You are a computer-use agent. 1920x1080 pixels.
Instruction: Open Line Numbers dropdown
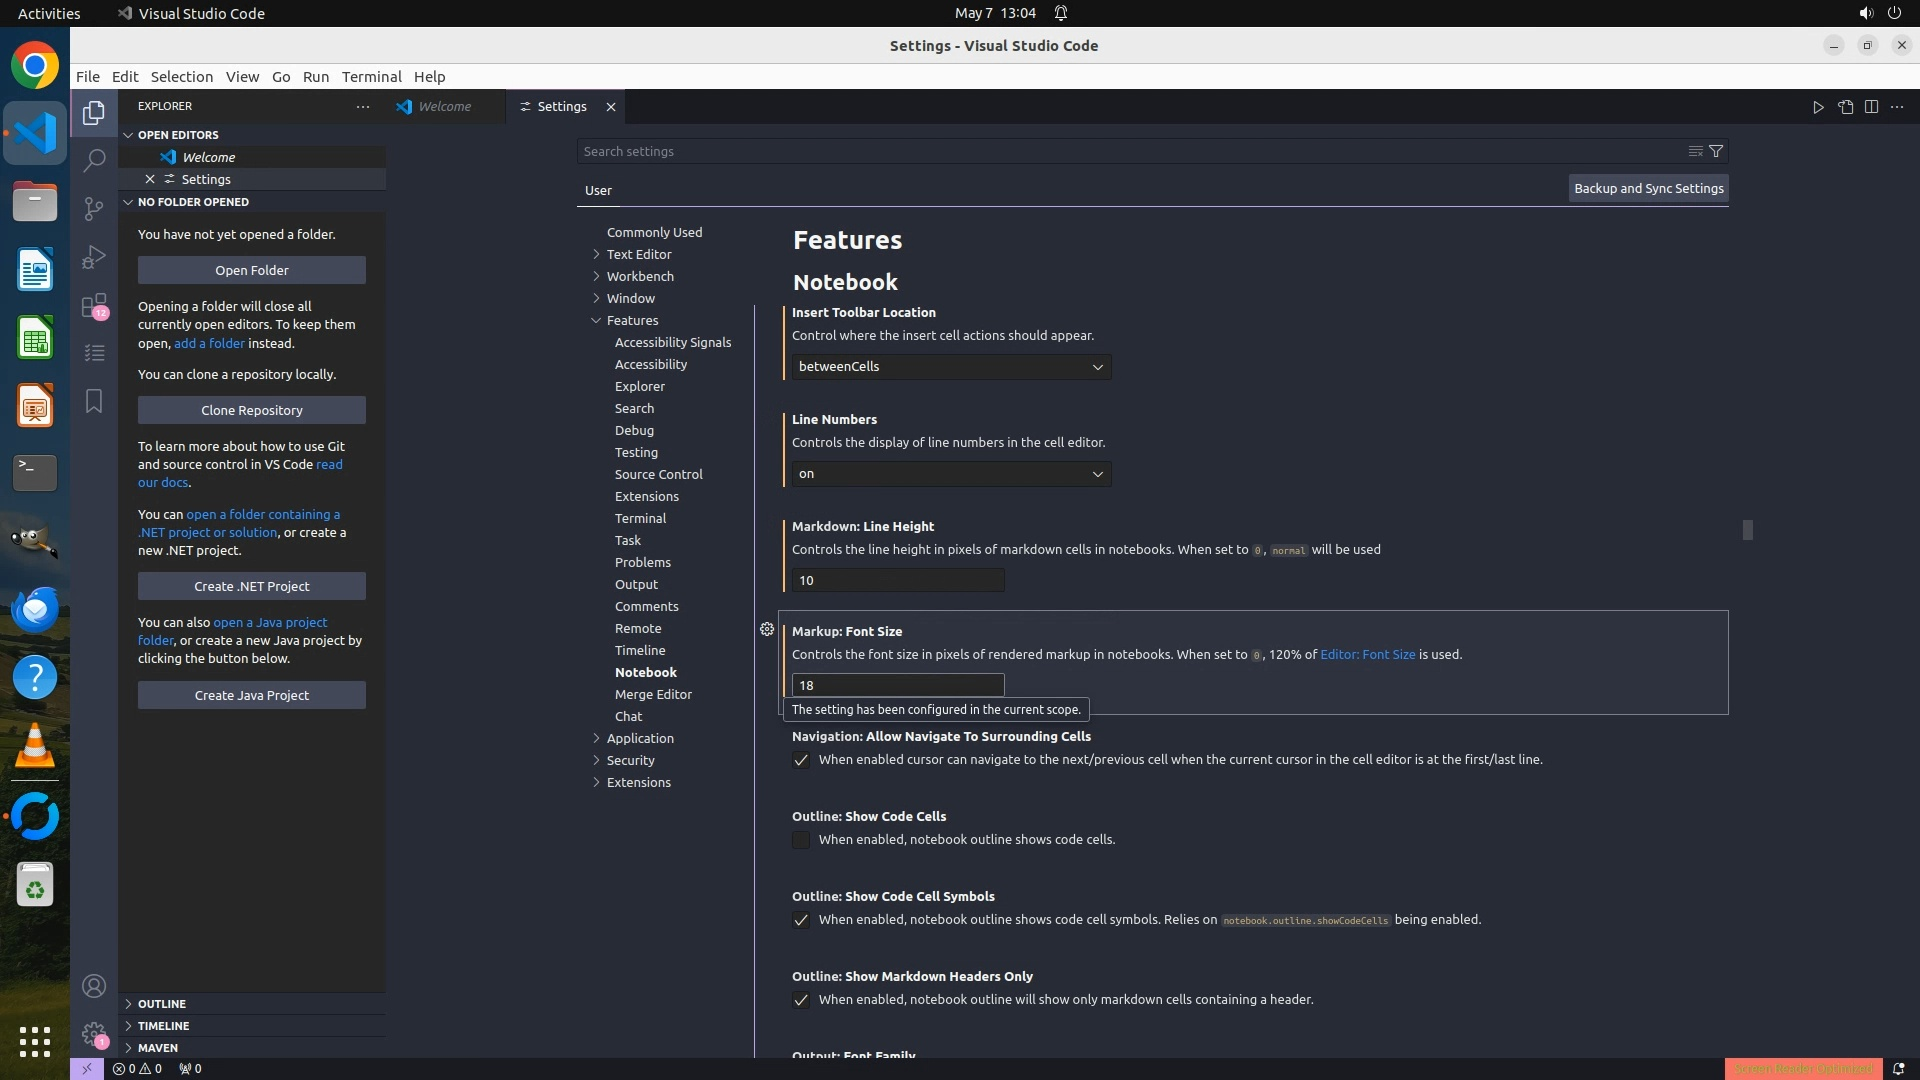pos(950,474)
